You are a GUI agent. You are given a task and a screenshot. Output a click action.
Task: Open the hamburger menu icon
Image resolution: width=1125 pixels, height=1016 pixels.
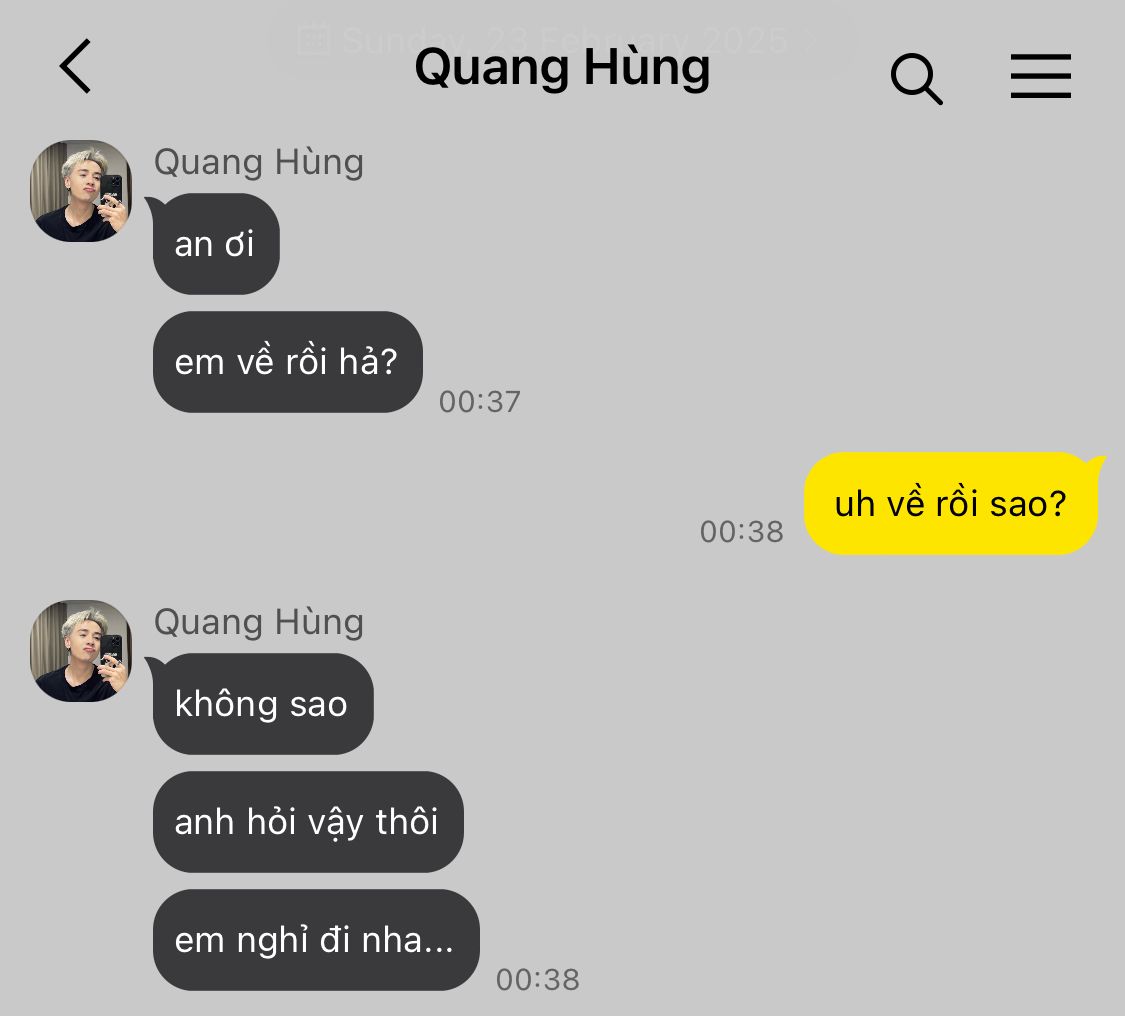tap(1040, 75)
